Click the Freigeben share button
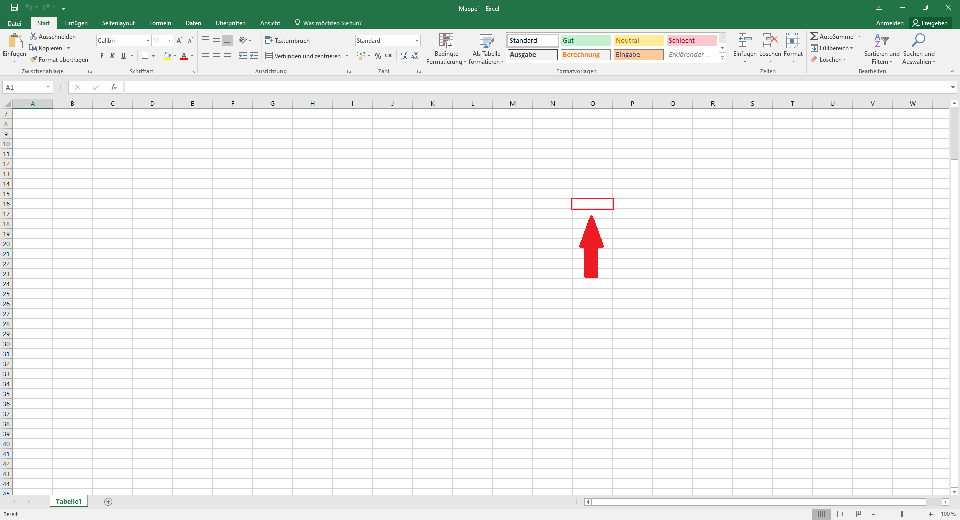The image size is (960, 520). [930, 23]
